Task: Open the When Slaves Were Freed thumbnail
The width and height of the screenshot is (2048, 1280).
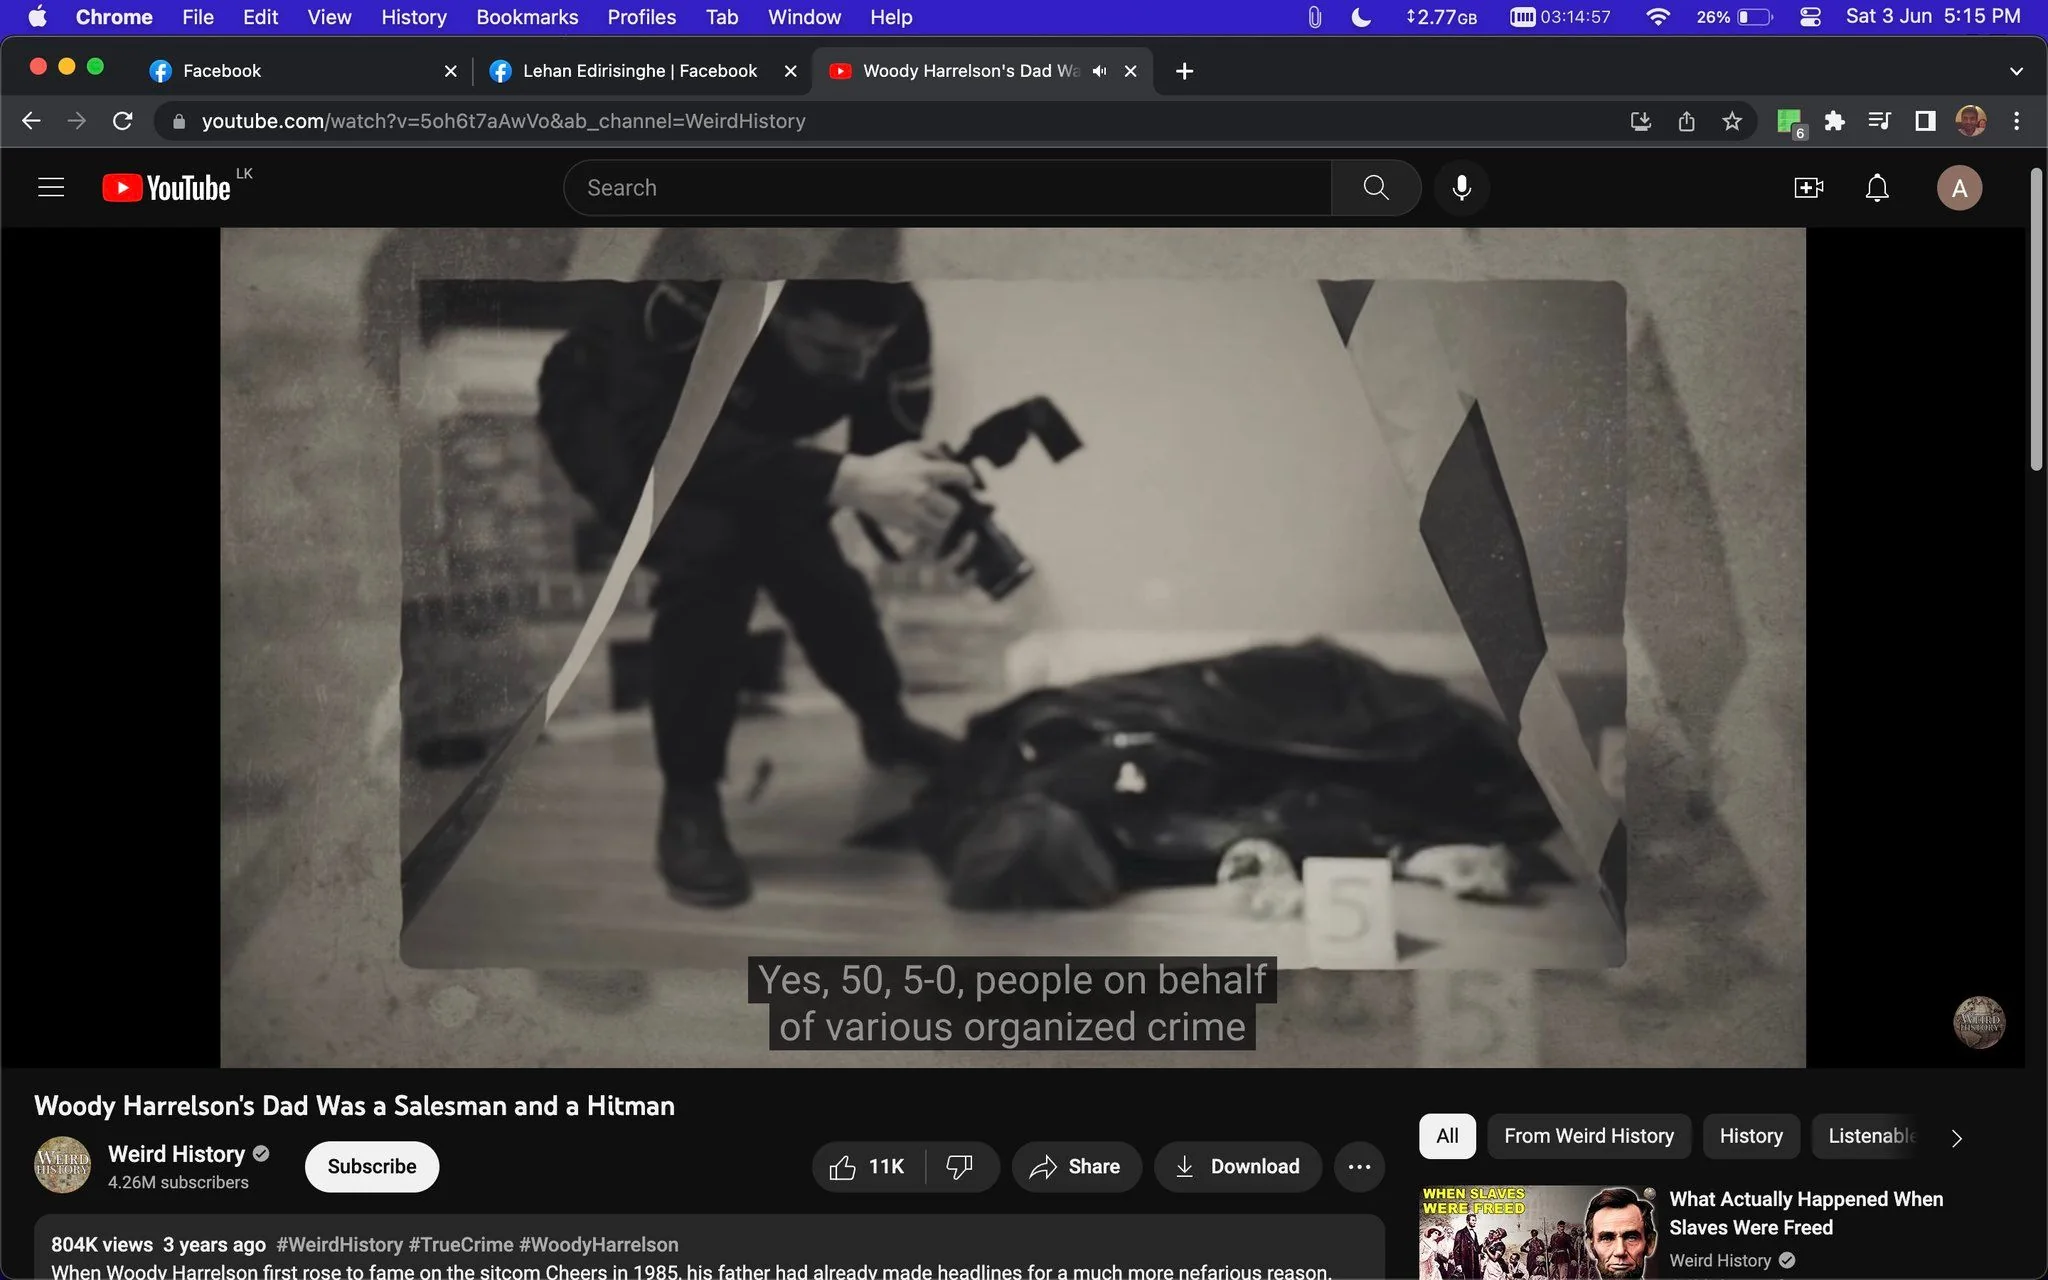Action: [1538, 1232]
